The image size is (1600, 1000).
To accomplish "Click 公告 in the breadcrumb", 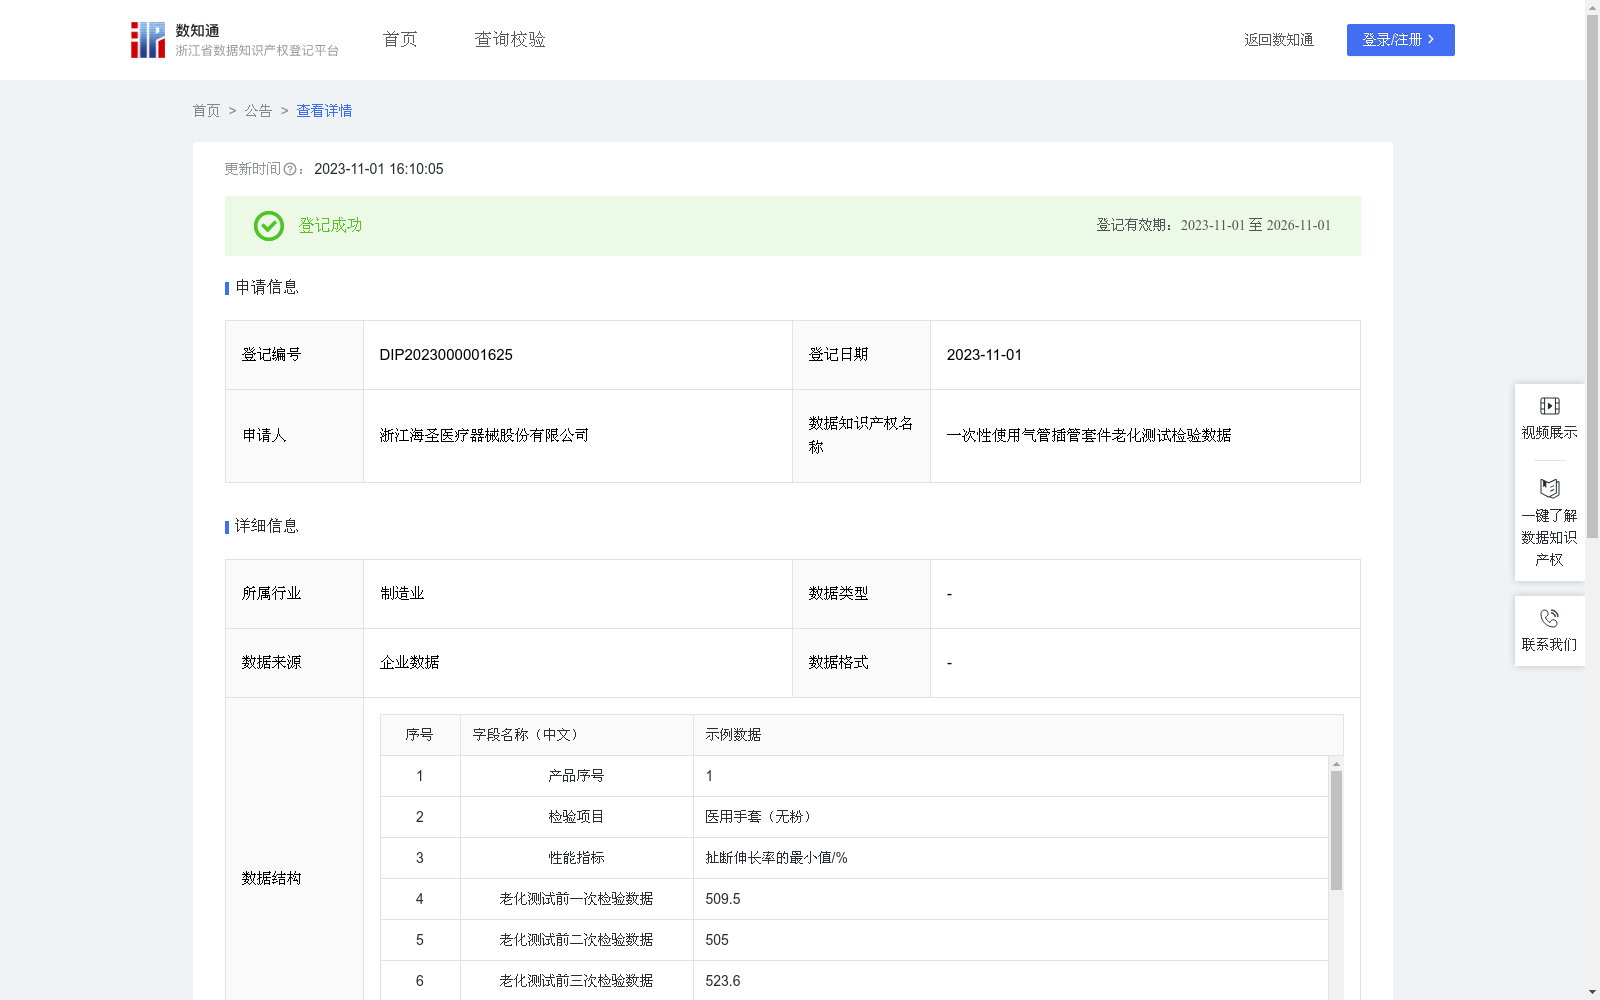I will (x=258, y=111).
